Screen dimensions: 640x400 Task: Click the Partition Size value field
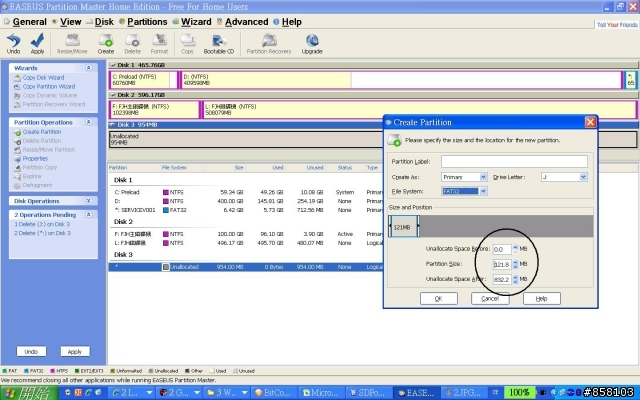tap(502, 264)
